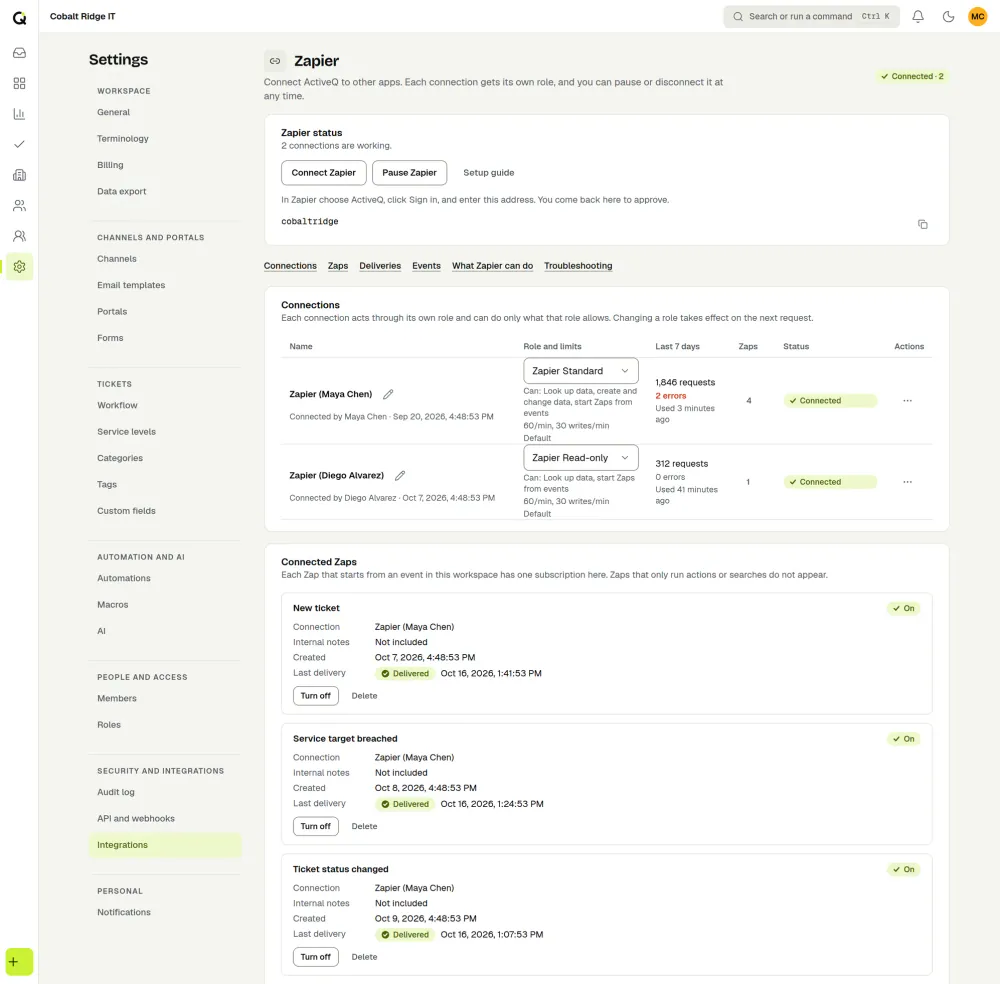Copy the cobaltridge address with copy icon
Image resolution: width=1000 pixels, height=984 pixels.
click(922, 224)
